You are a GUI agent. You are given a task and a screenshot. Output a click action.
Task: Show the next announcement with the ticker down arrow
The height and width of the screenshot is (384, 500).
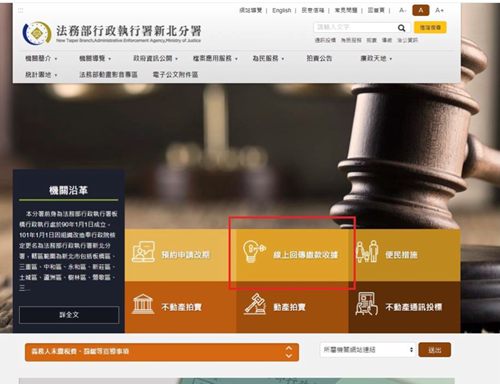[289, 356]
